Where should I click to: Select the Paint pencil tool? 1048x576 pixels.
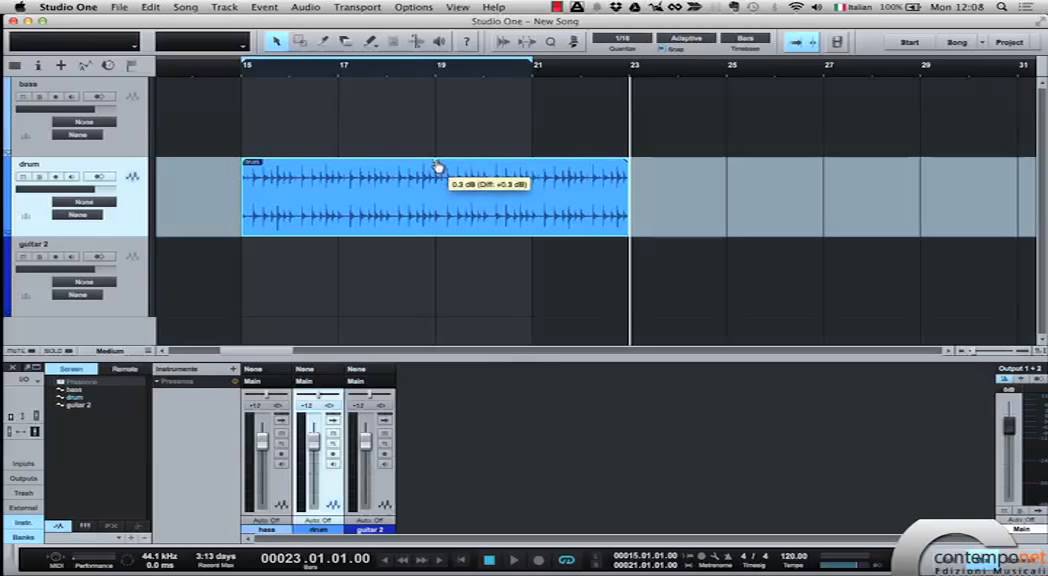370,42
